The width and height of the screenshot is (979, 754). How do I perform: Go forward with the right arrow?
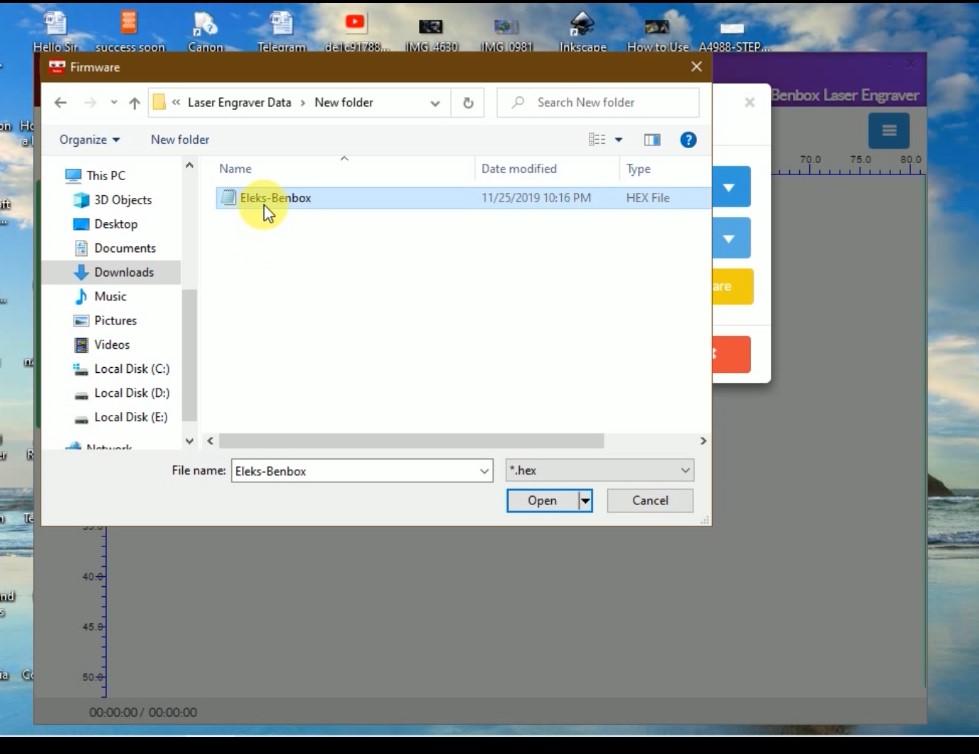point(90,102)
